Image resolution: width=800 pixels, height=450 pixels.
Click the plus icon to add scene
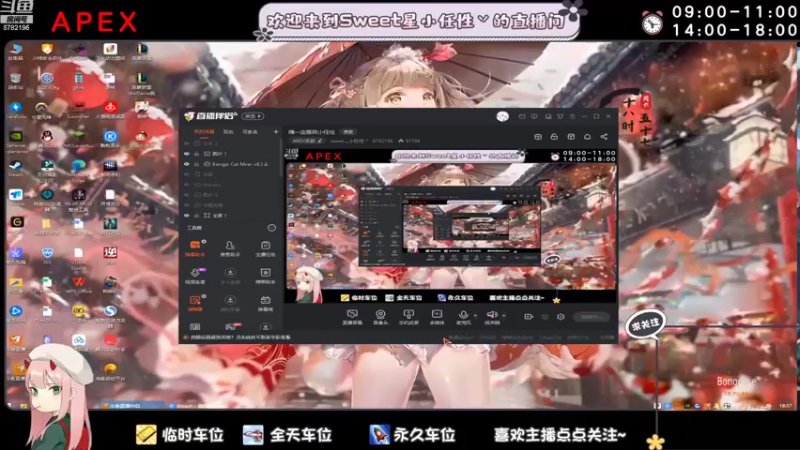[x=276, y=132]
